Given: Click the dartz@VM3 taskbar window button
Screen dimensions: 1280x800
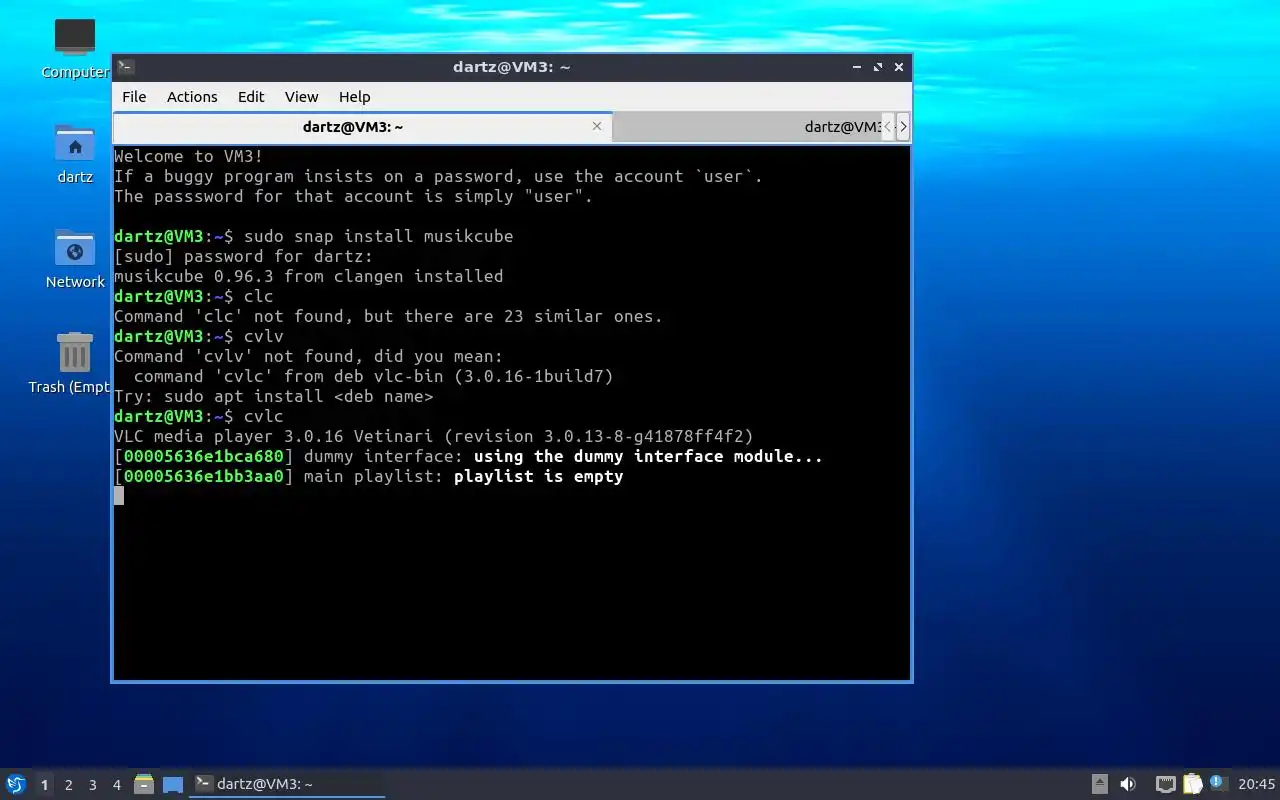Looking at the screenshot, I should (x=288, y=784).
